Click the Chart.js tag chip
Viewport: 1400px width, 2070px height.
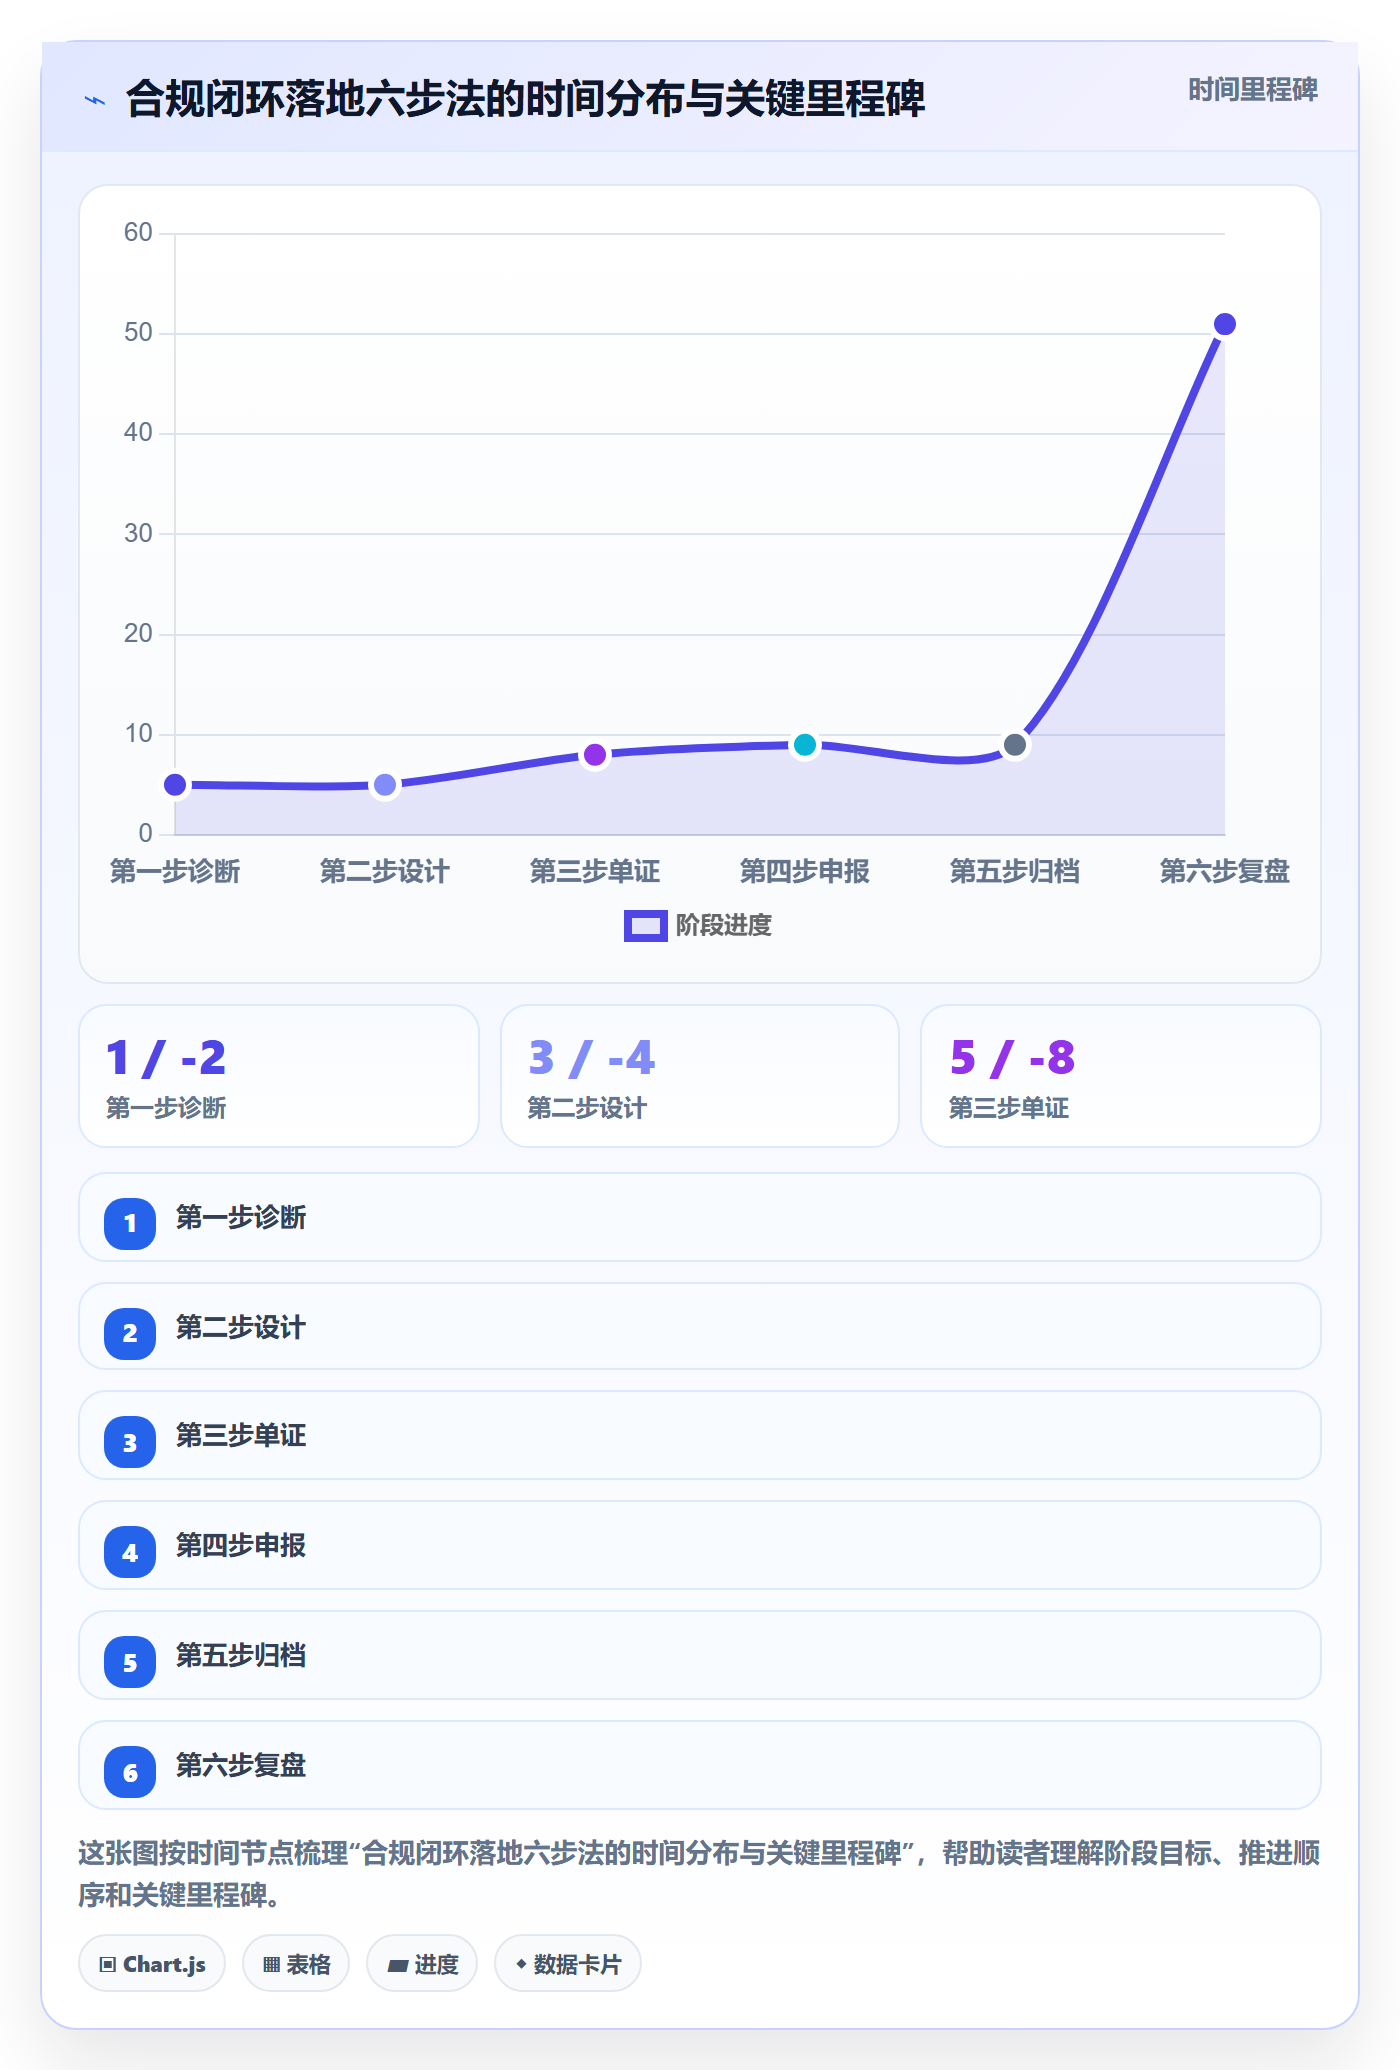click(152, 1964)
